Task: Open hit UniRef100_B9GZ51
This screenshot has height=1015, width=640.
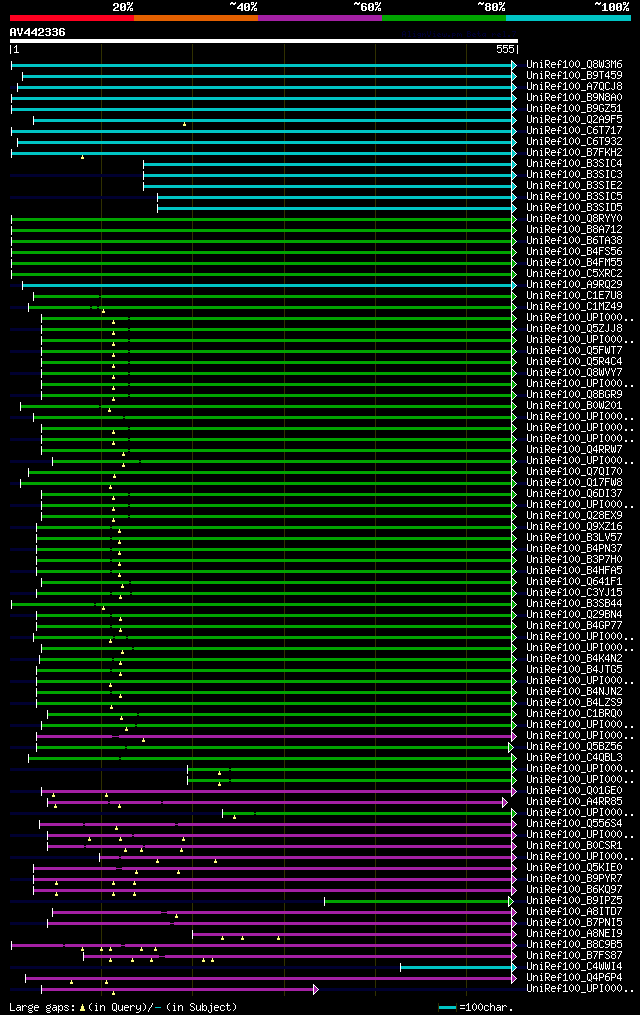Action: pyautogui.click(x=575, y=109)
